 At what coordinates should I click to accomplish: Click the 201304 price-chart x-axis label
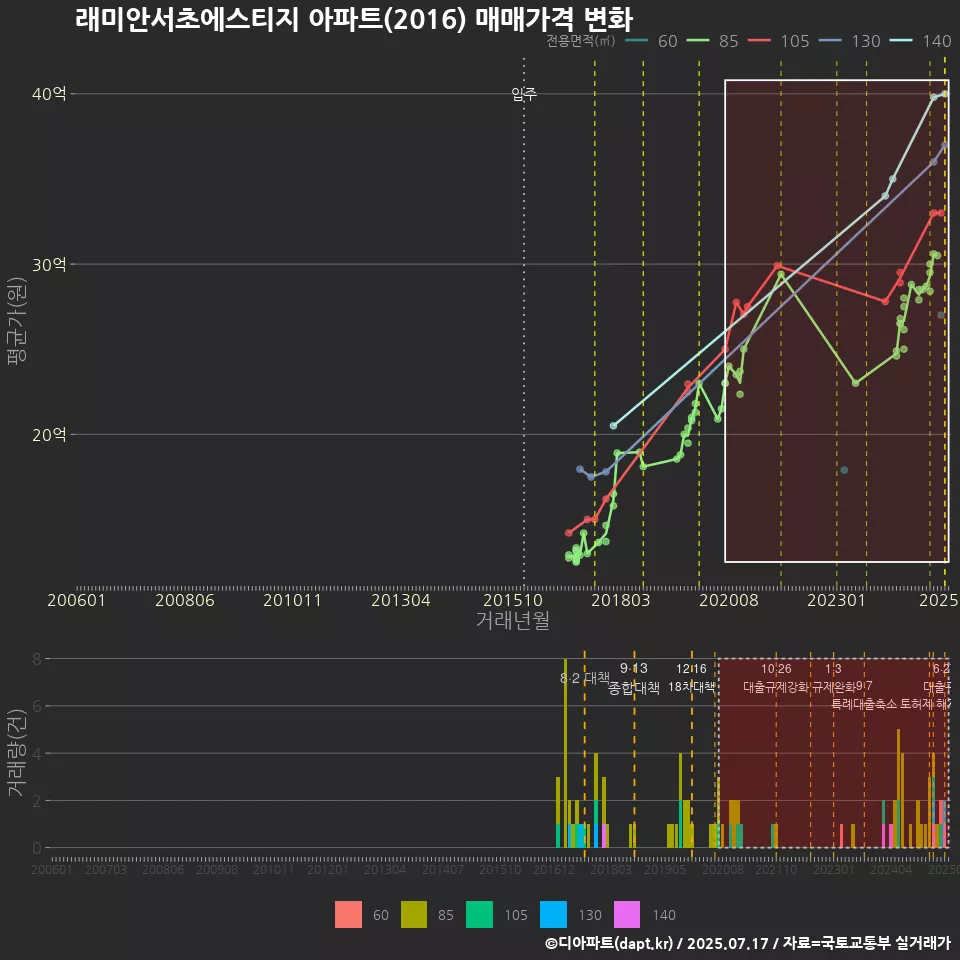click(401, 600)
